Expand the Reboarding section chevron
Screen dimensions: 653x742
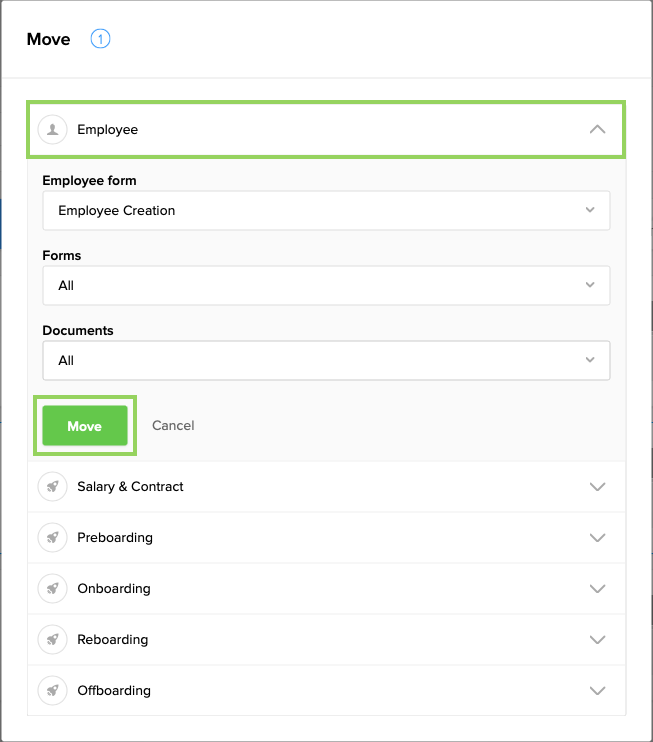tap(597, 640)
